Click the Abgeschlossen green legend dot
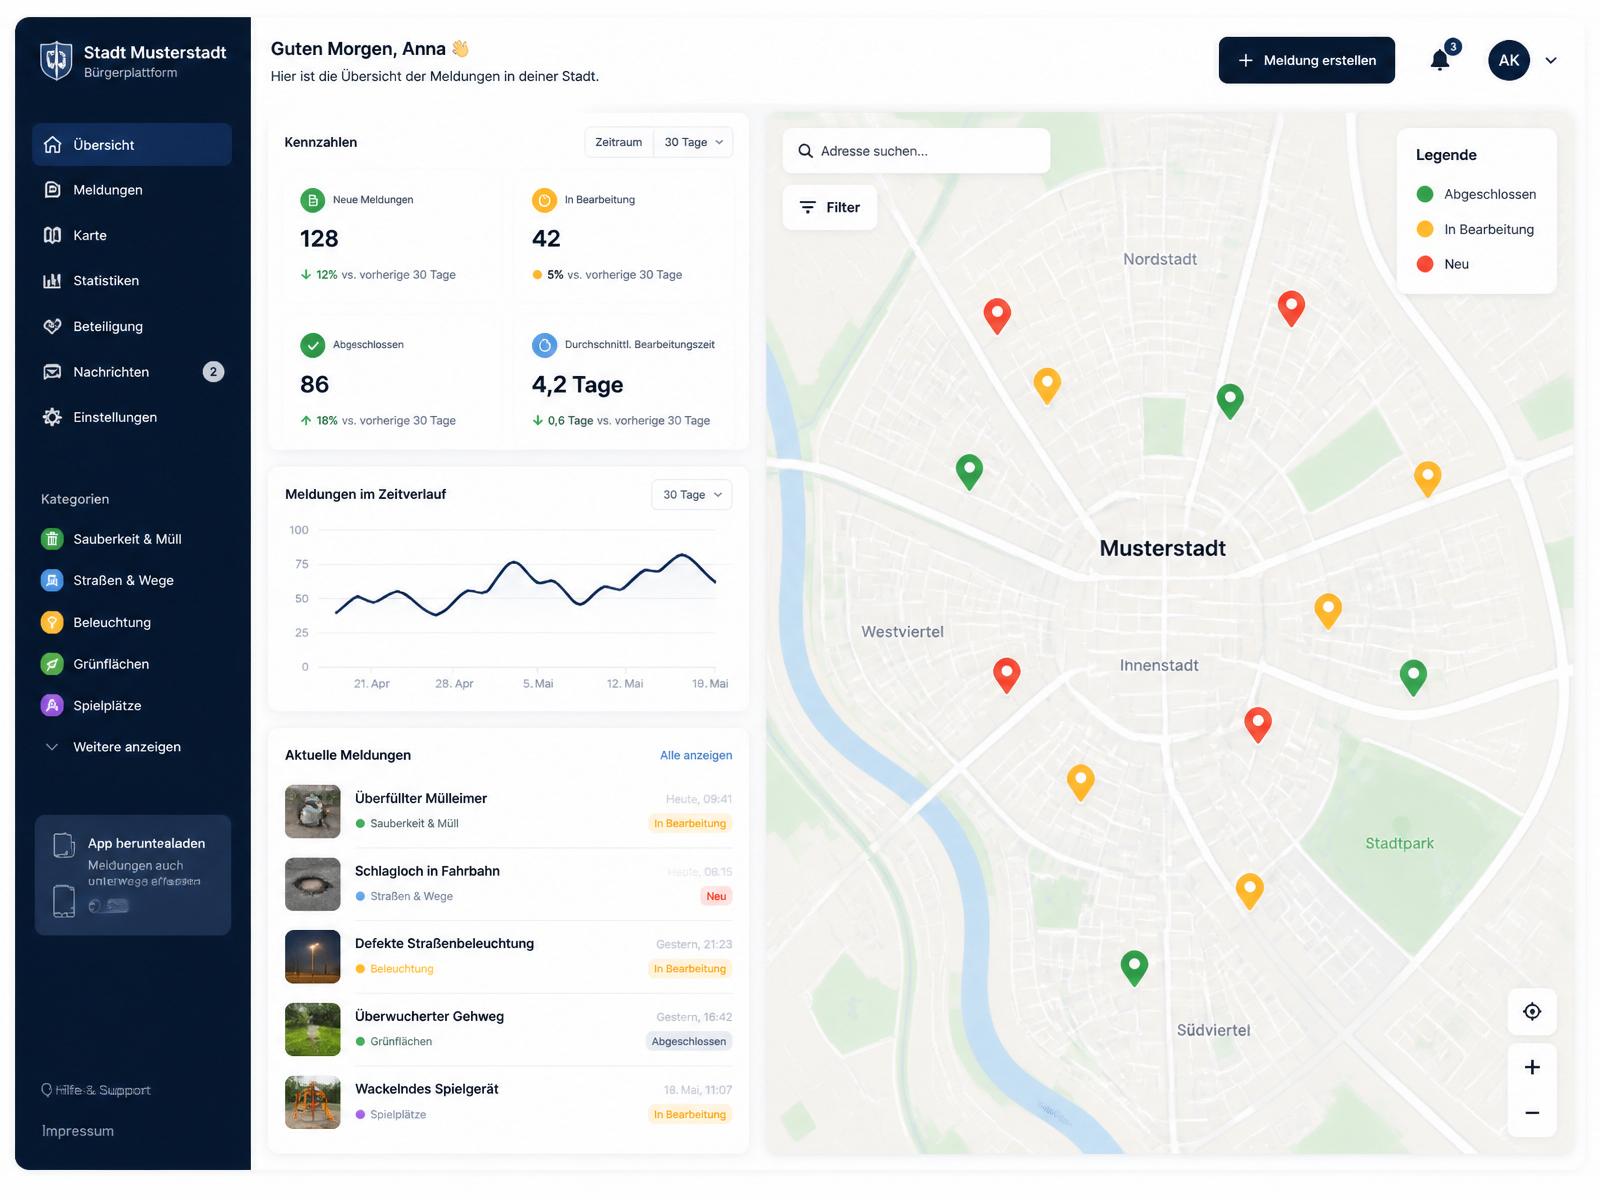 [1425, 194]
